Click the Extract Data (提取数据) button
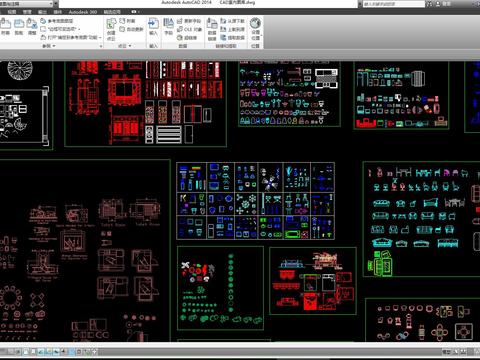The width and height of the screenshot is (480, 360). 233,38
